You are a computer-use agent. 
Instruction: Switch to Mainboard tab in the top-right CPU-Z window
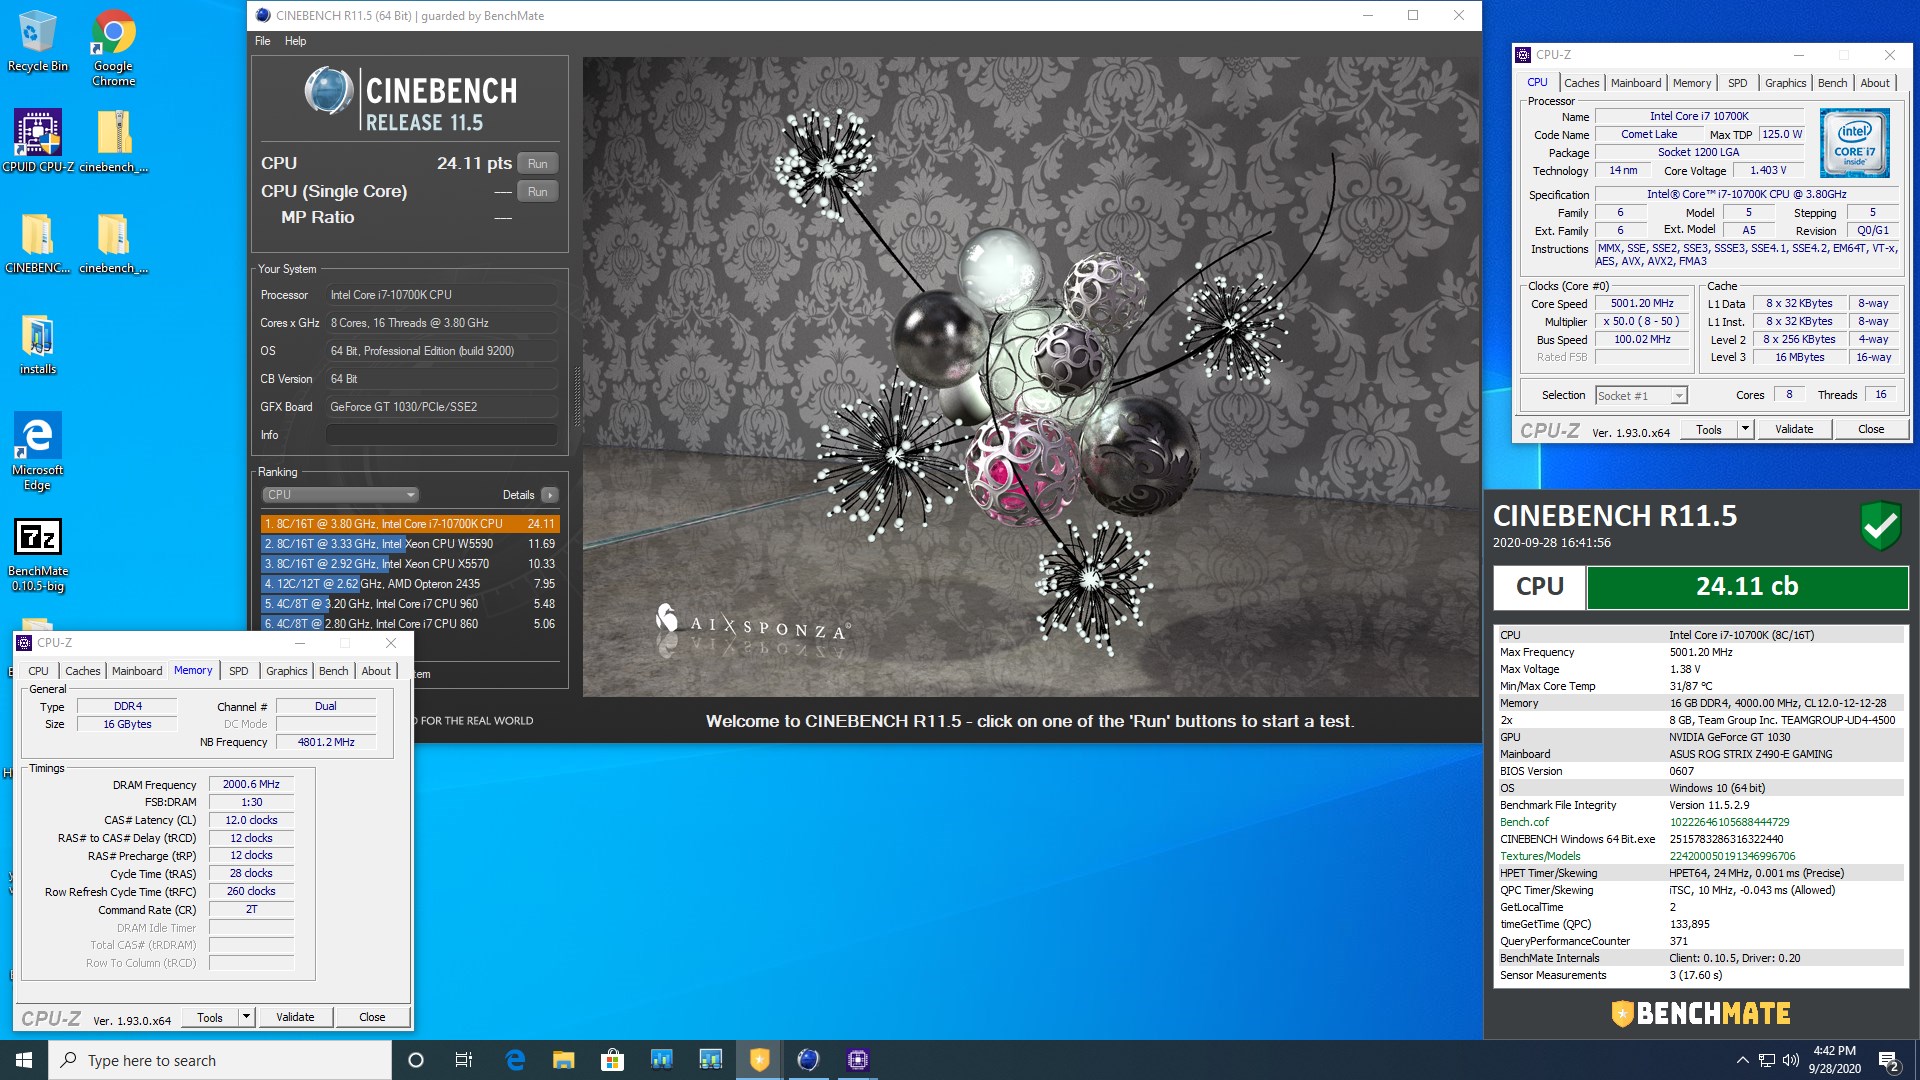click(1636, 83)
